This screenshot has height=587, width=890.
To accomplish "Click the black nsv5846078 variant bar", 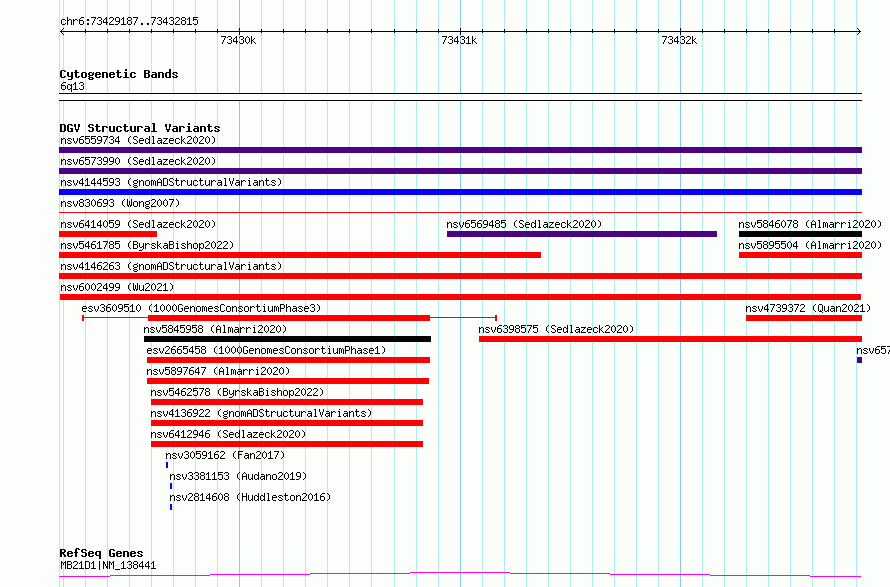I will [800, 234].
